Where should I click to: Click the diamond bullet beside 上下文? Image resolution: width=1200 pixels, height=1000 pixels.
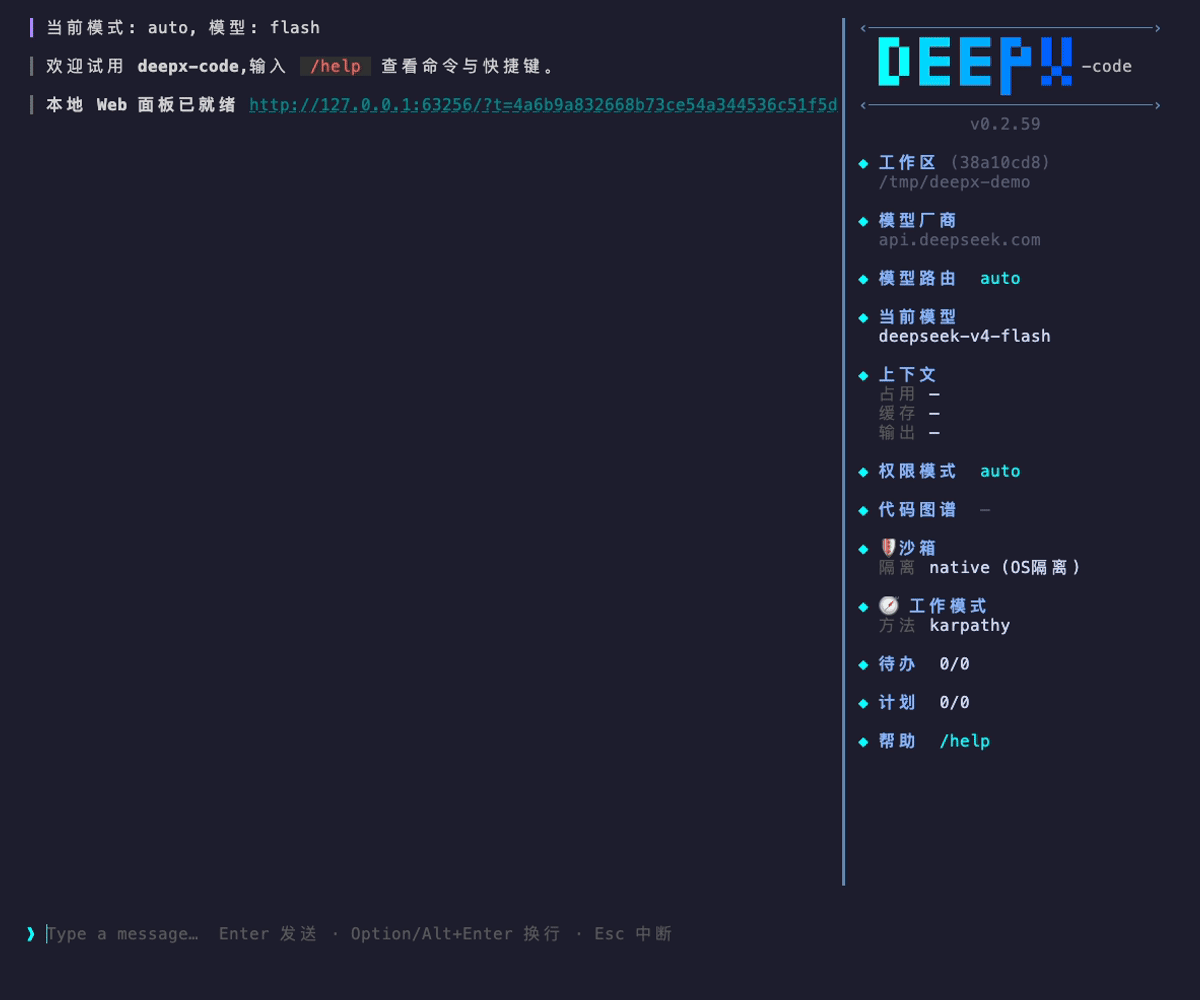click(864, 375)
